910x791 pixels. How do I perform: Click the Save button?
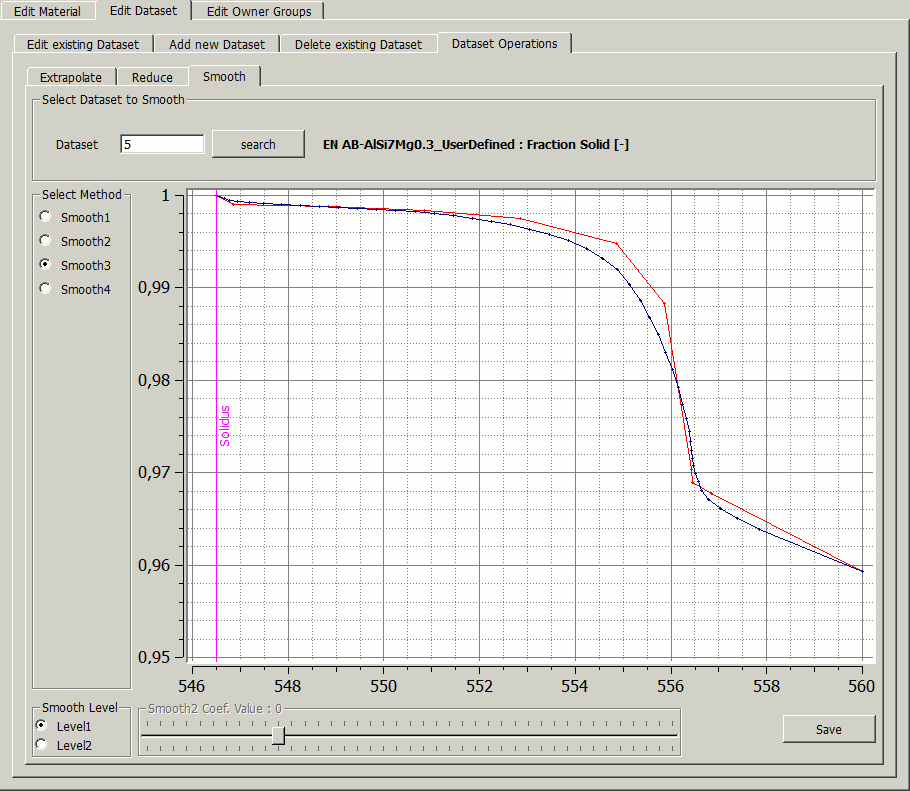click(x=828, y=729)
